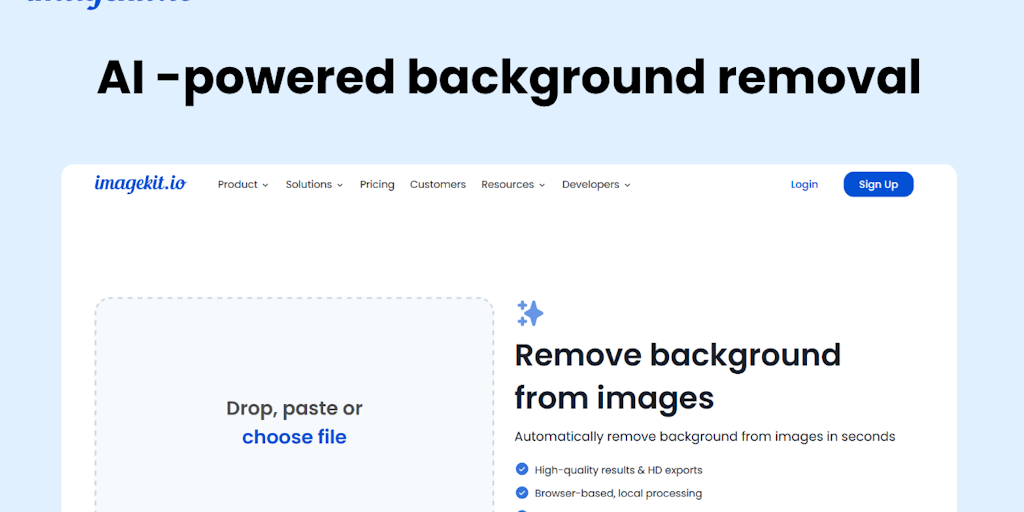Viewport: 1024px width, 512px height.
Task: Click the Sign Up button
Action: 878,184
